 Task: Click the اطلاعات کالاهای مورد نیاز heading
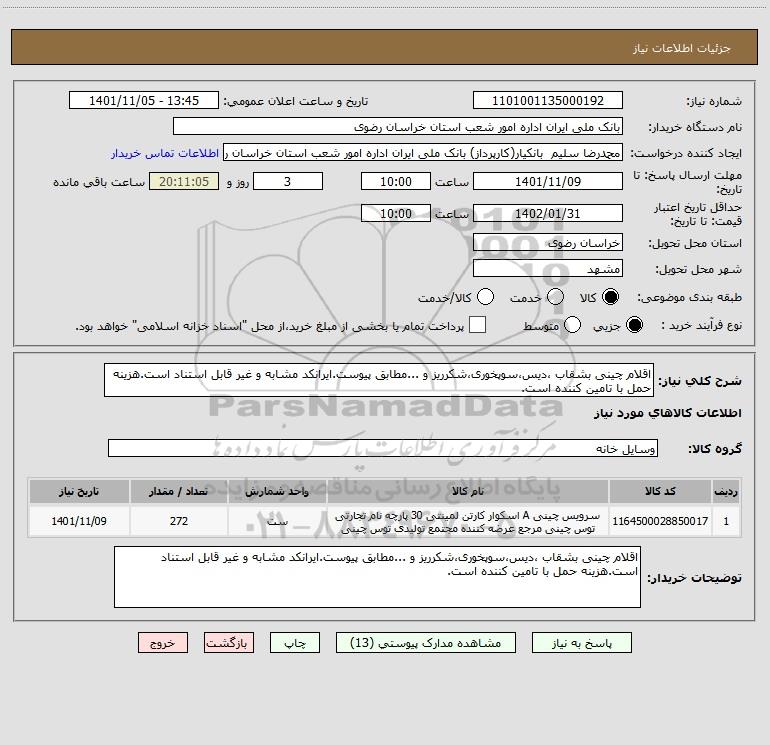click(667, 414)
